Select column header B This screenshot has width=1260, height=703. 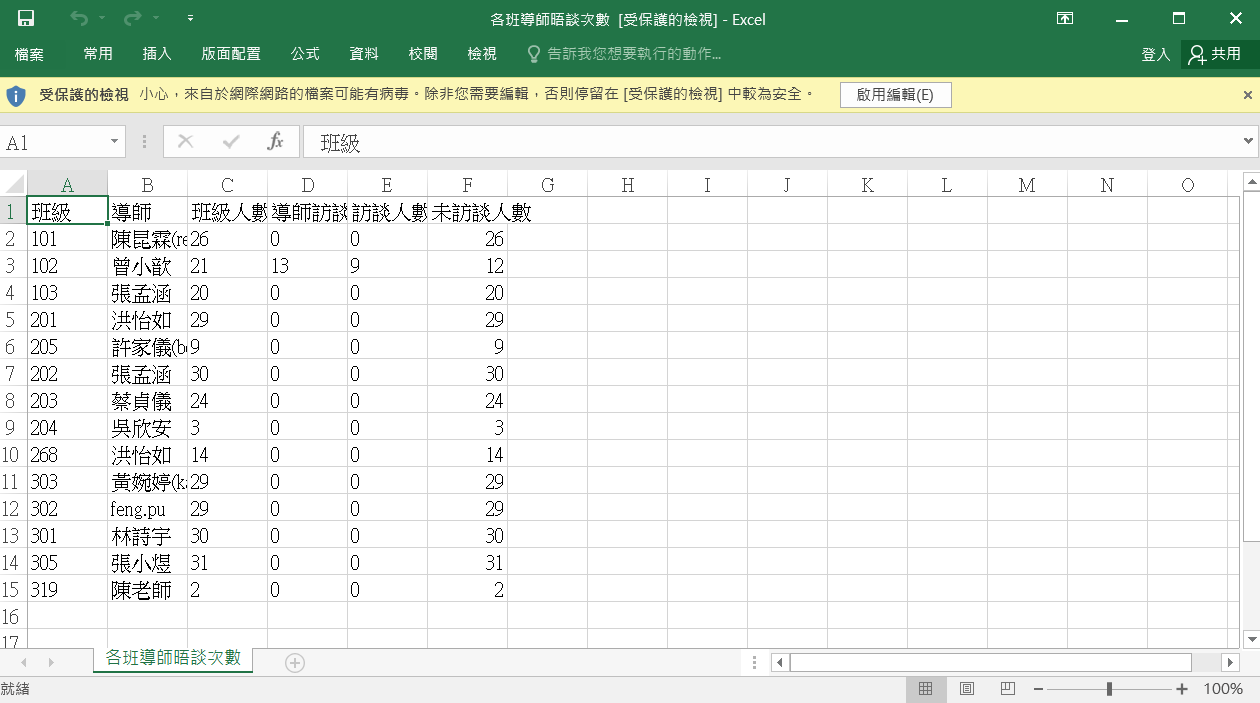coord(147,185)
